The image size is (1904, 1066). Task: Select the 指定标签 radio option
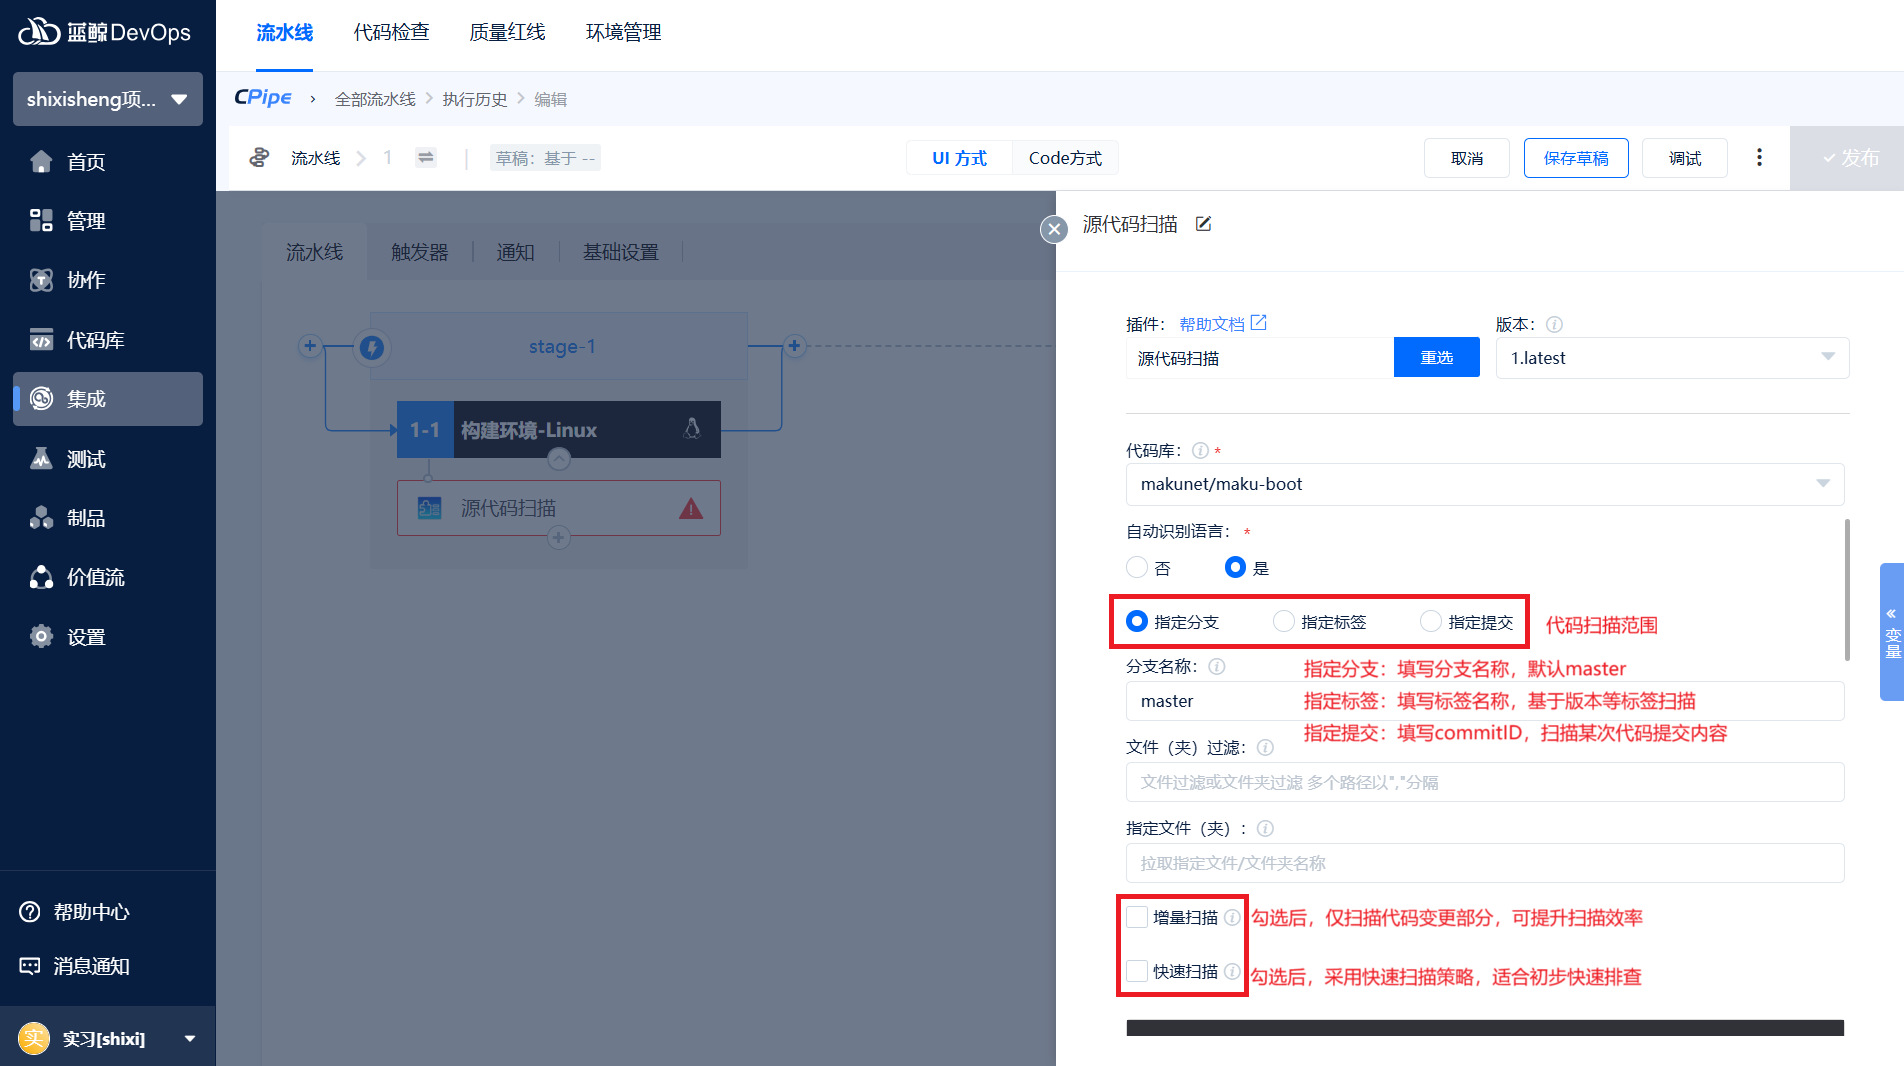click(x=1284, y=622)
